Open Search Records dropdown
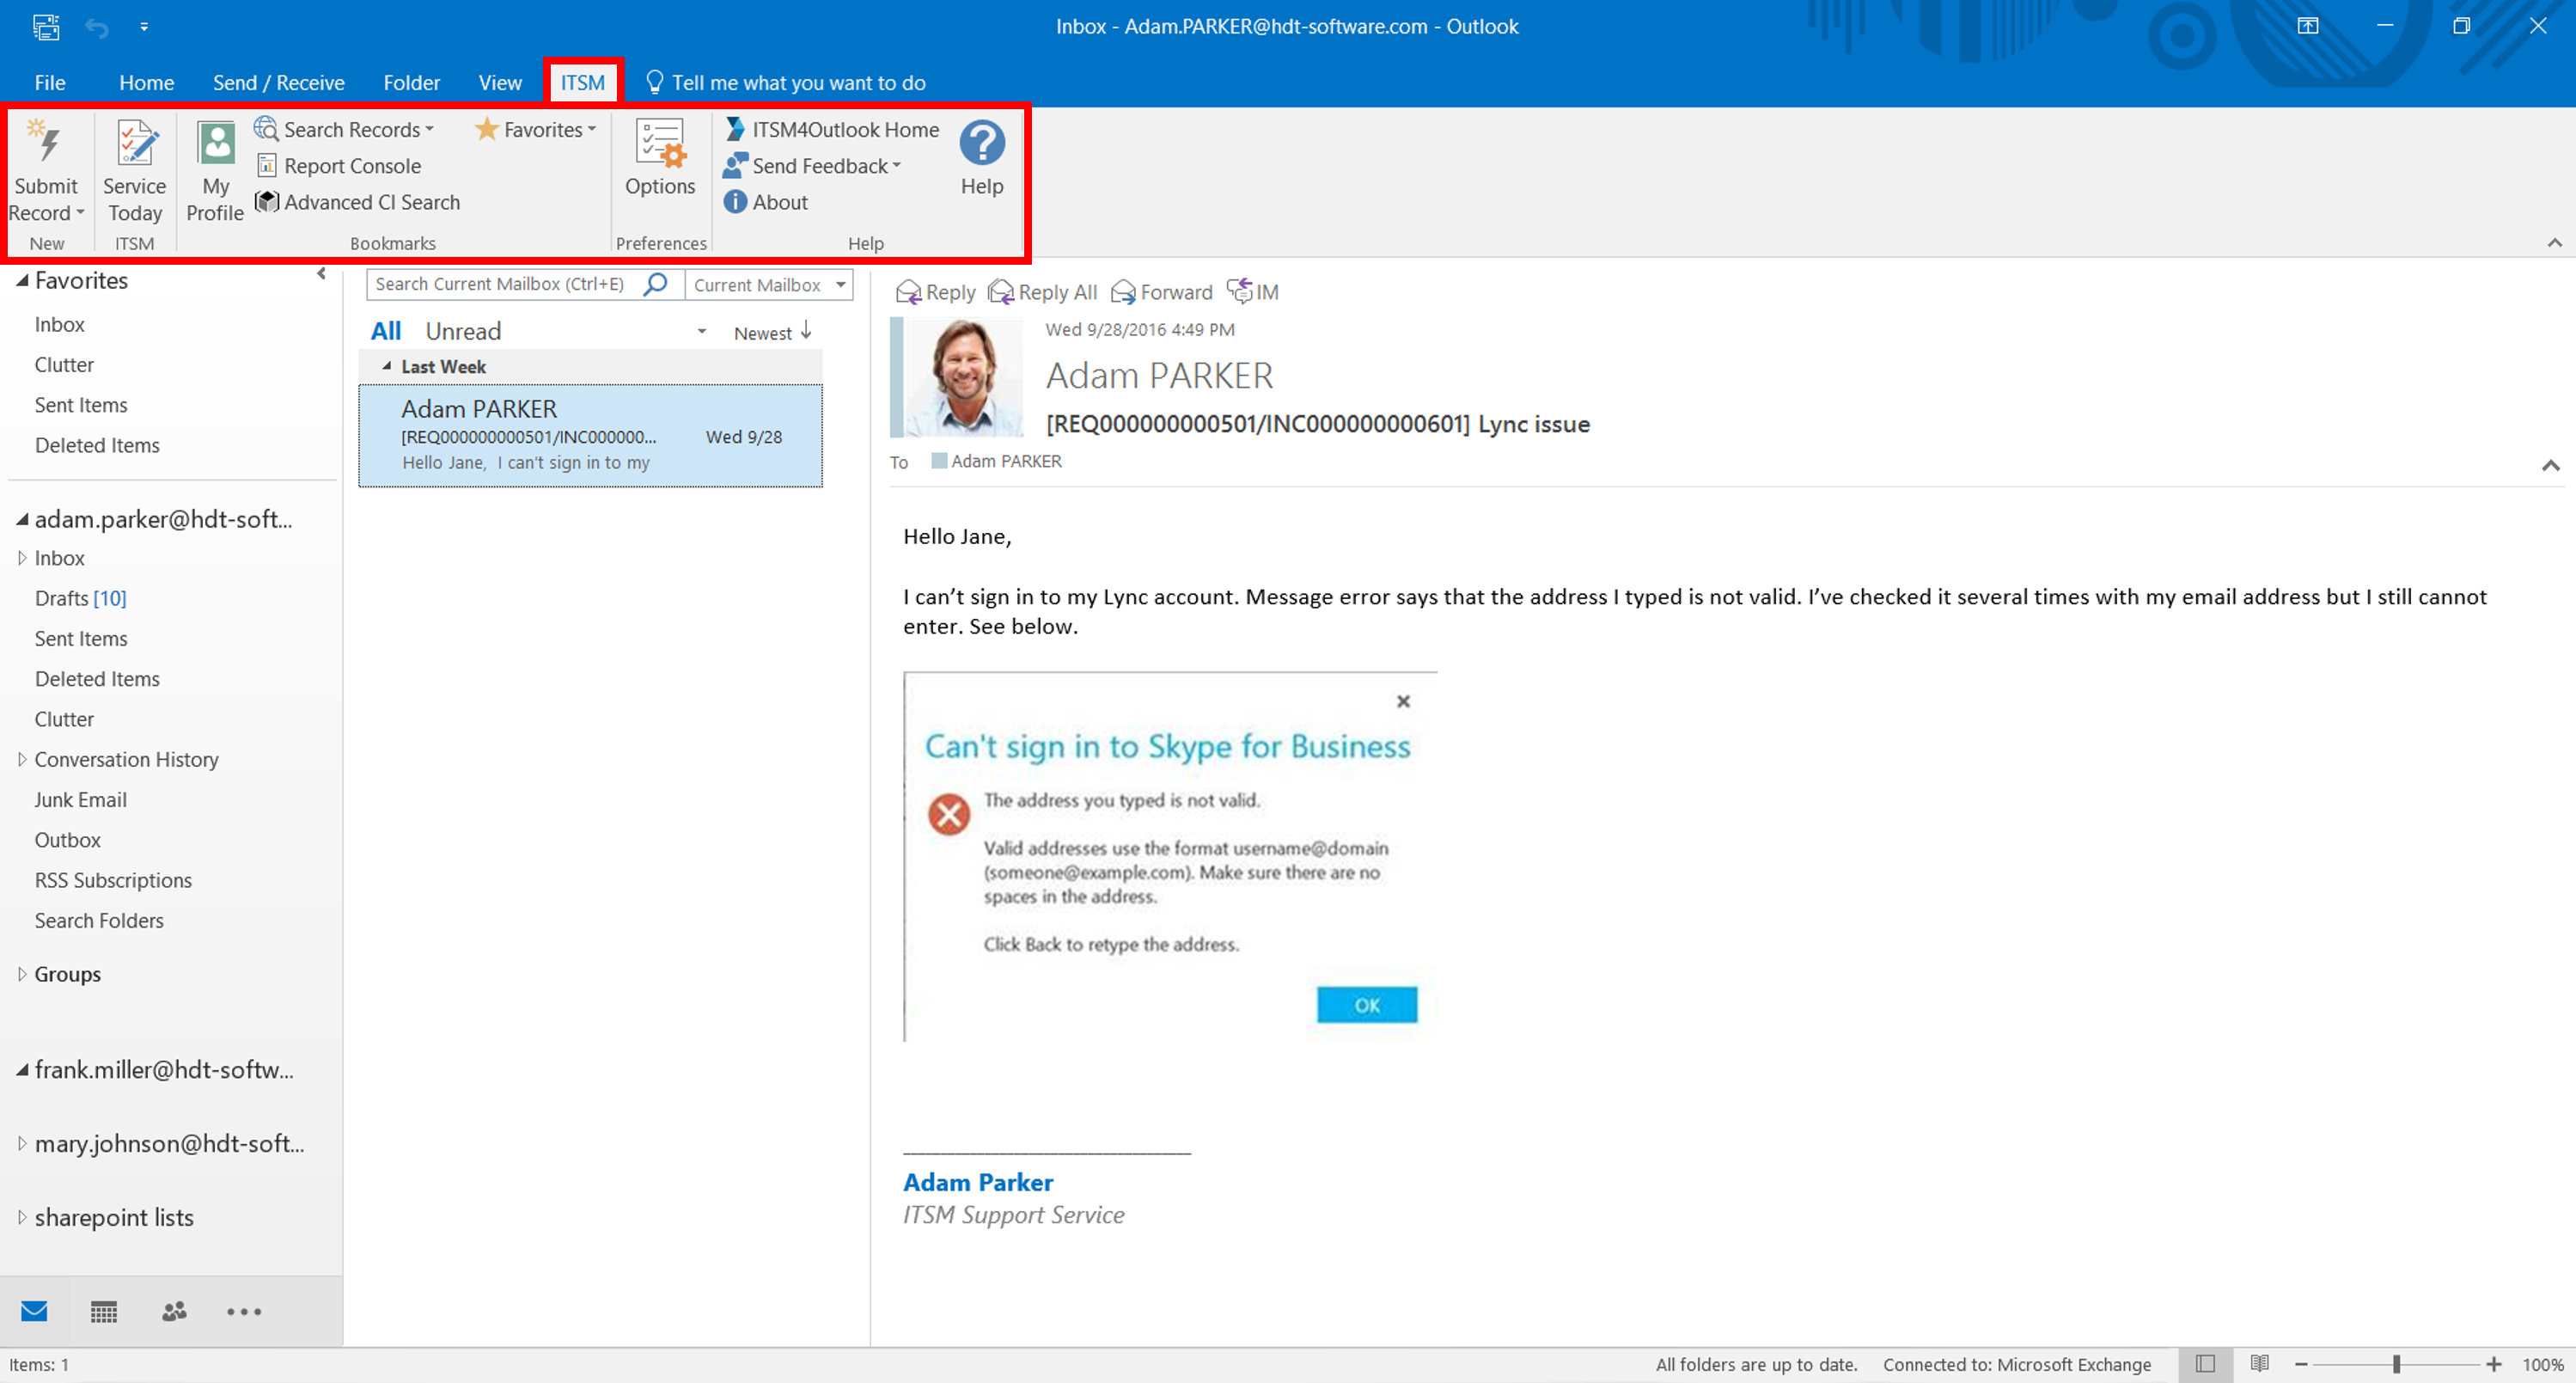 [x=345, y=129]
